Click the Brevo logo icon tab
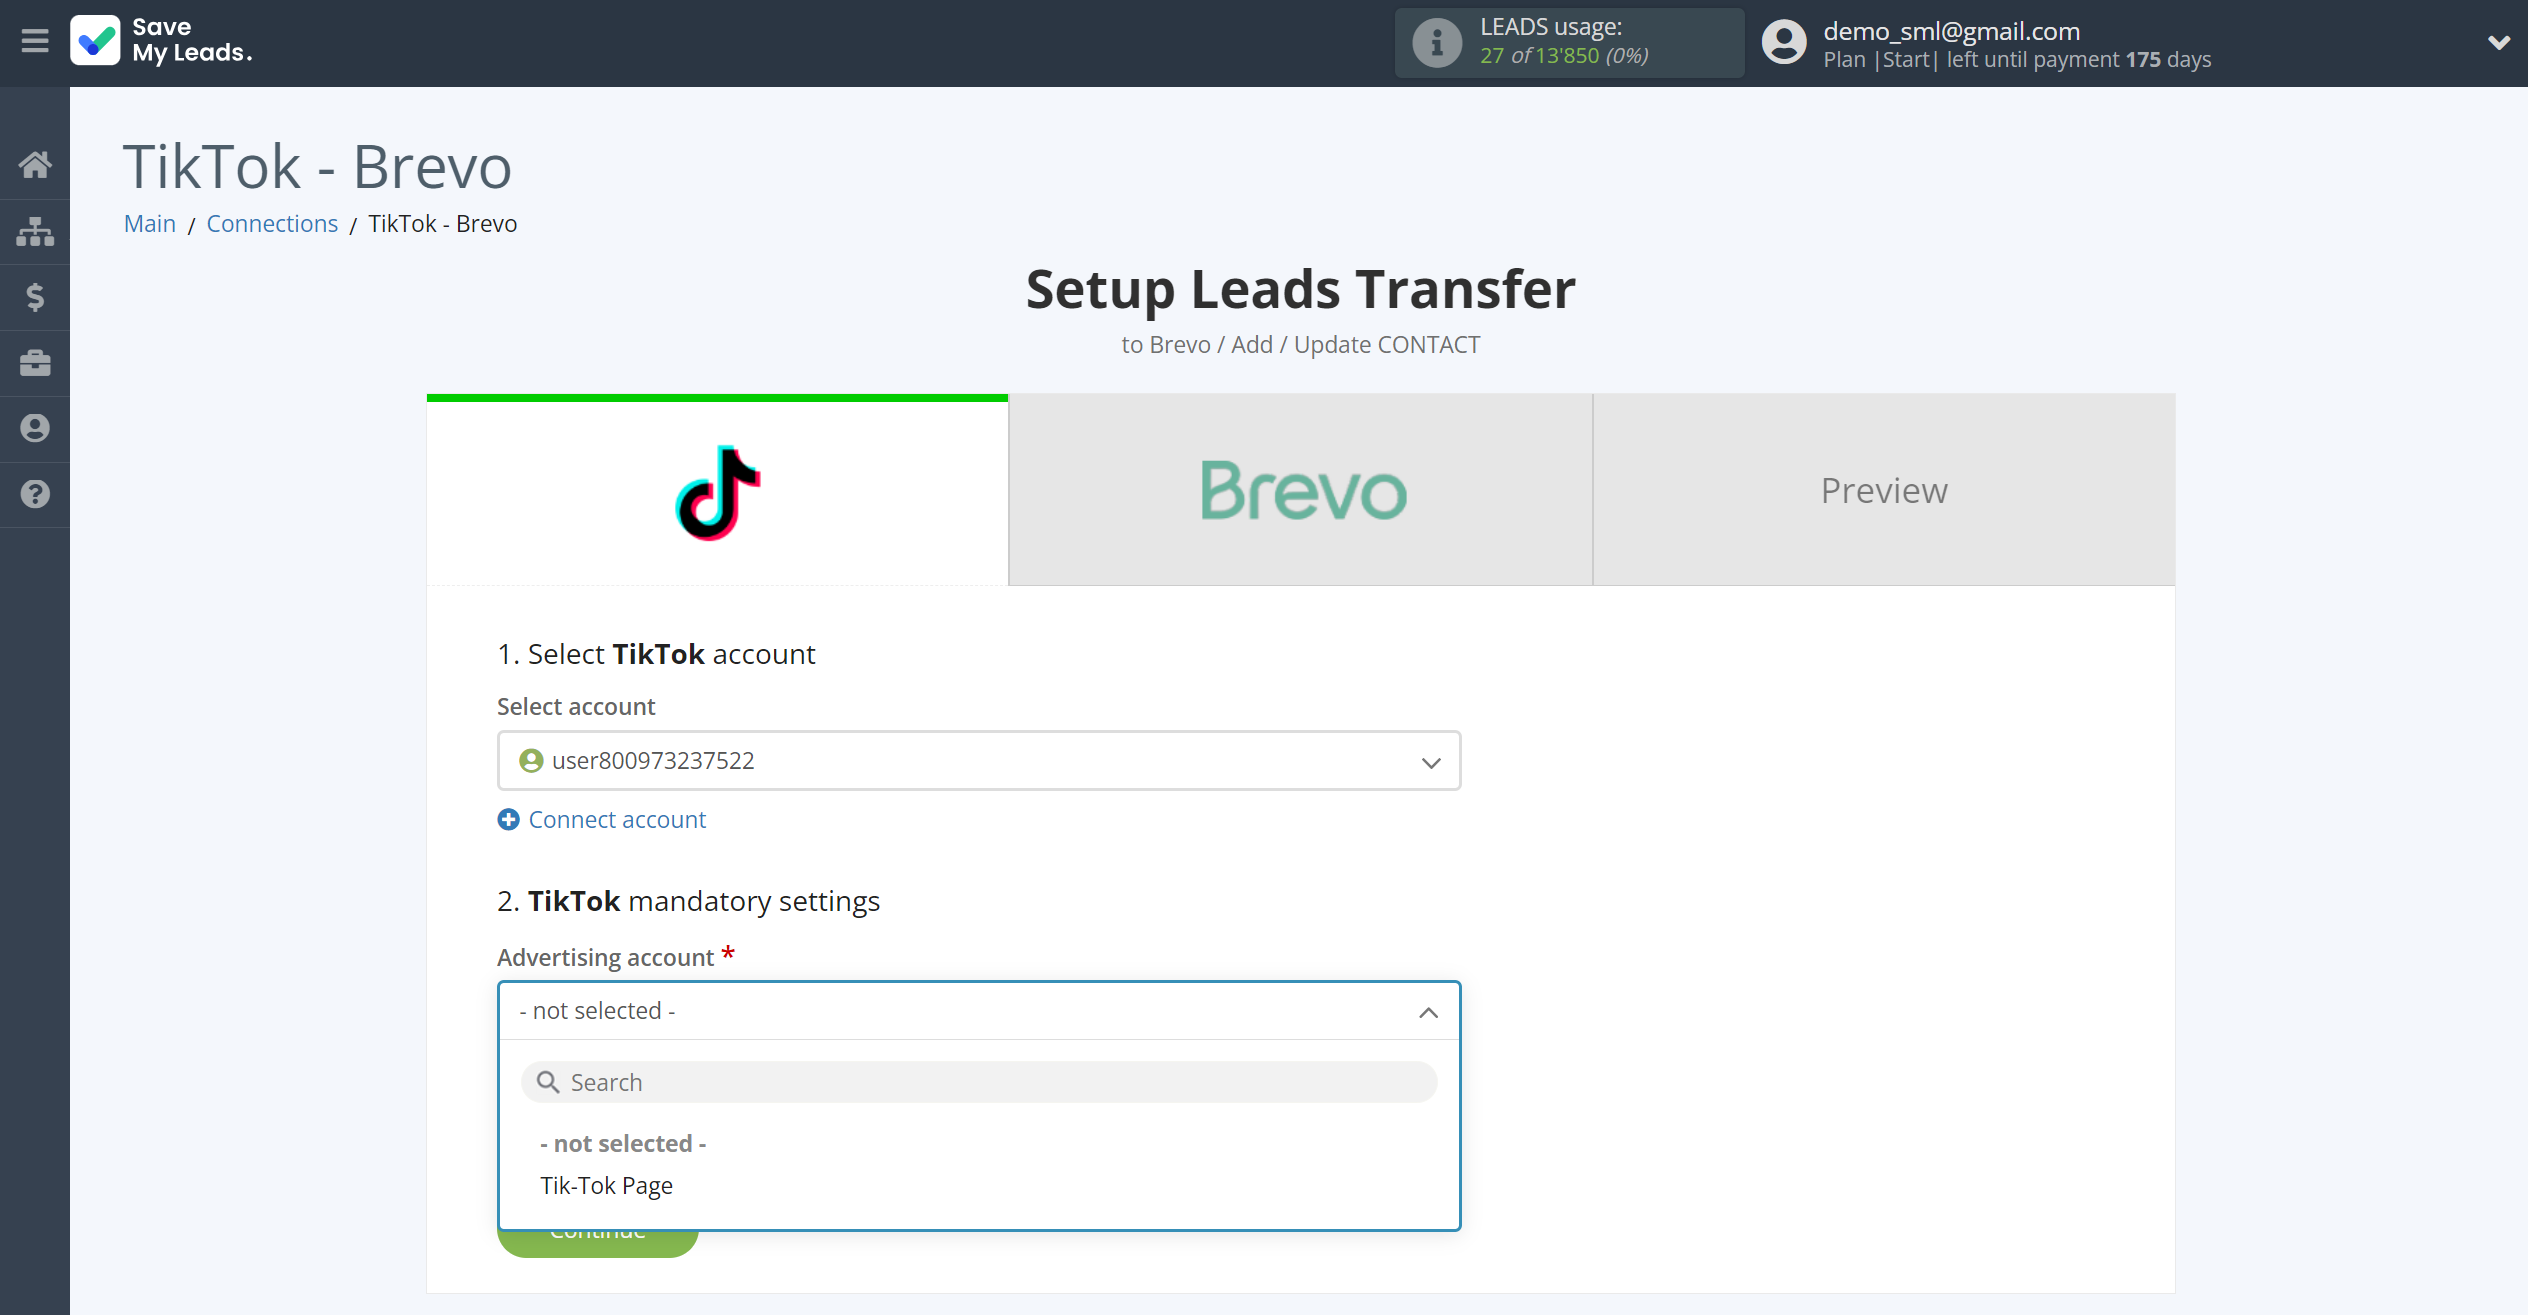2528x1315 pixels. (1301, 490)
